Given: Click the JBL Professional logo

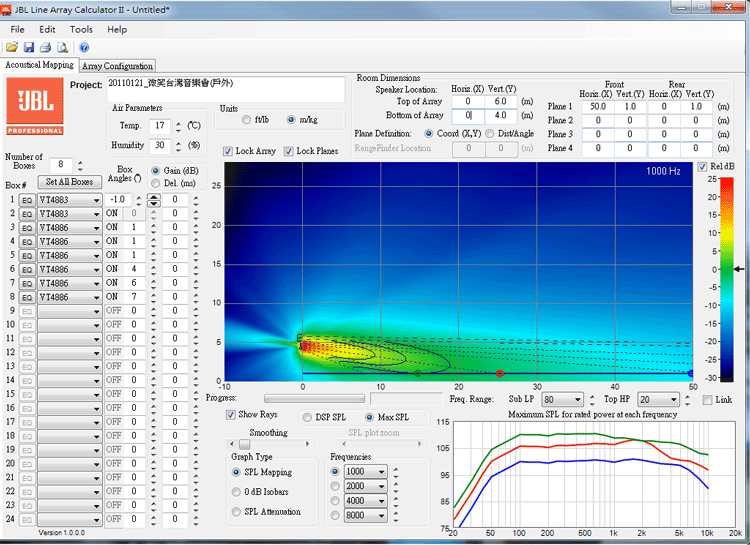Looking at the screenshot, I should (34, 106).
